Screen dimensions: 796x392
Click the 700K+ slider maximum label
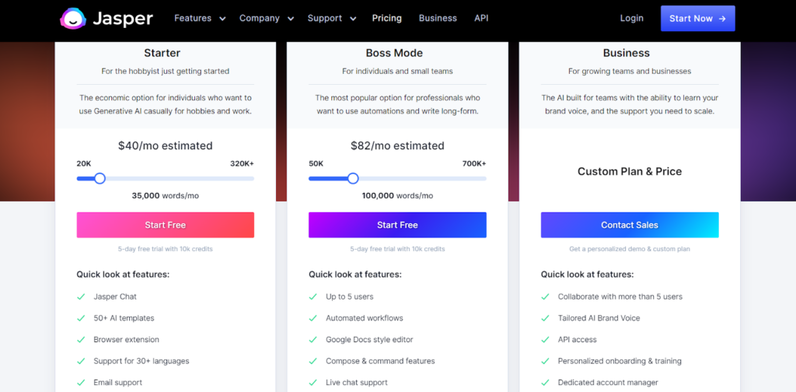474,164
